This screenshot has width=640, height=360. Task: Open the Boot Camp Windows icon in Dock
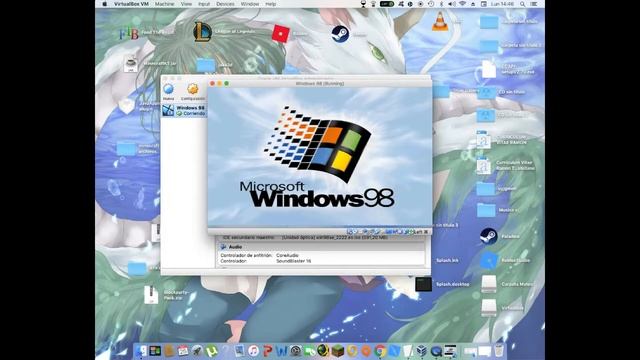(x=155, y=351)
